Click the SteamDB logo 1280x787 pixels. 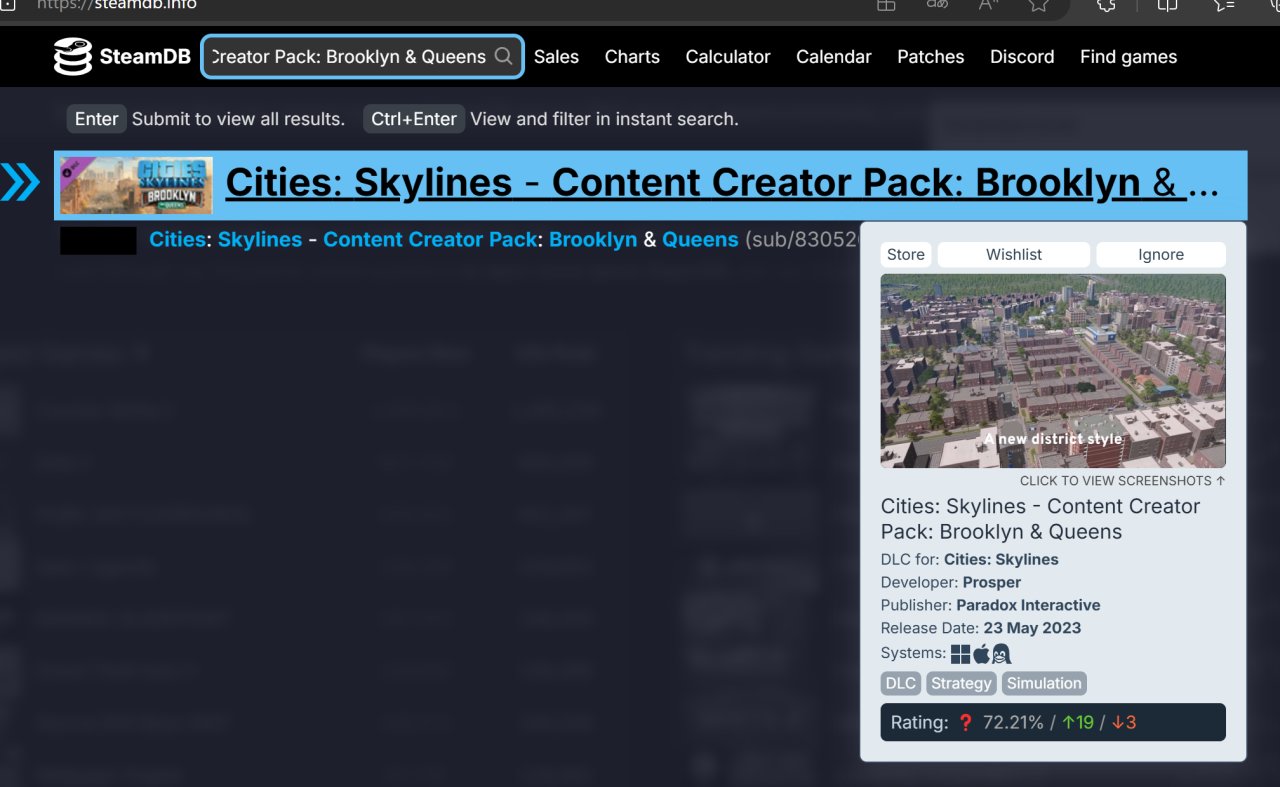pyautogui.click(x=122, y=57)
